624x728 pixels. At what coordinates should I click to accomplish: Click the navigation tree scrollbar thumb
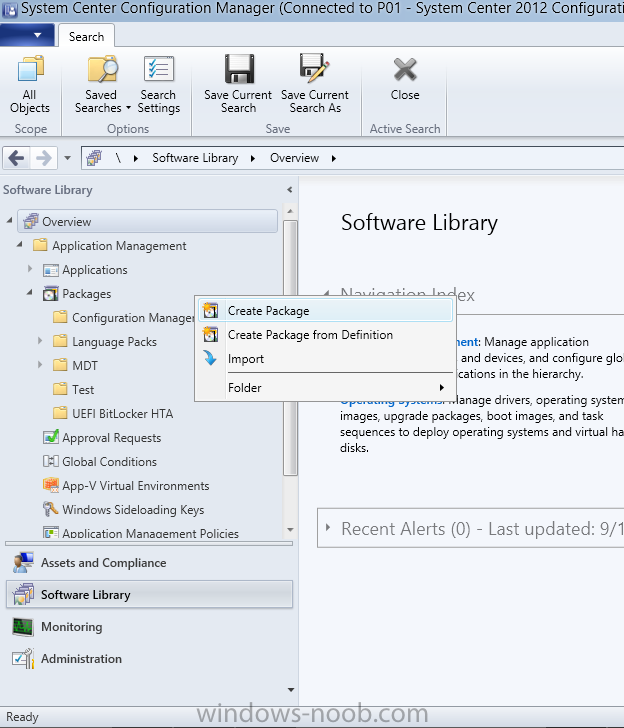tap(290, 348)
